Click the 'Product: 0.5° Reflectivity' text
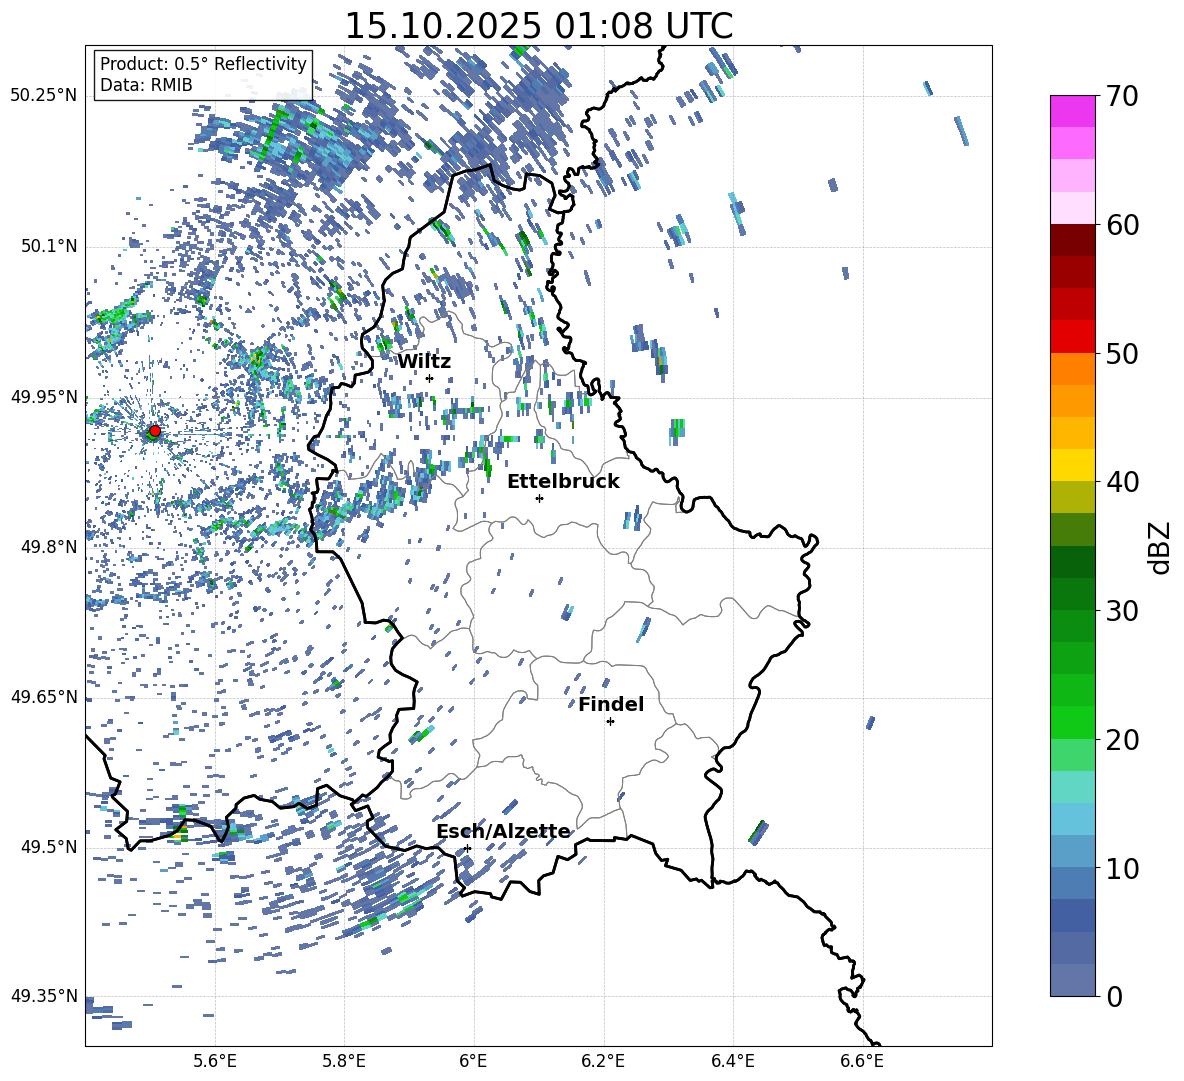 click(x=203, y=64)
